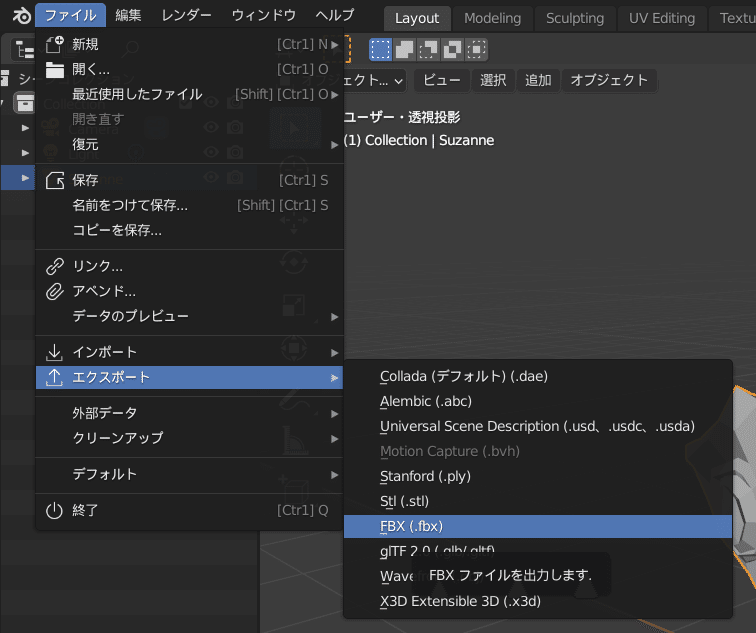Open the 選択 viewport menu
756x633 pixels.
[493, 81]
